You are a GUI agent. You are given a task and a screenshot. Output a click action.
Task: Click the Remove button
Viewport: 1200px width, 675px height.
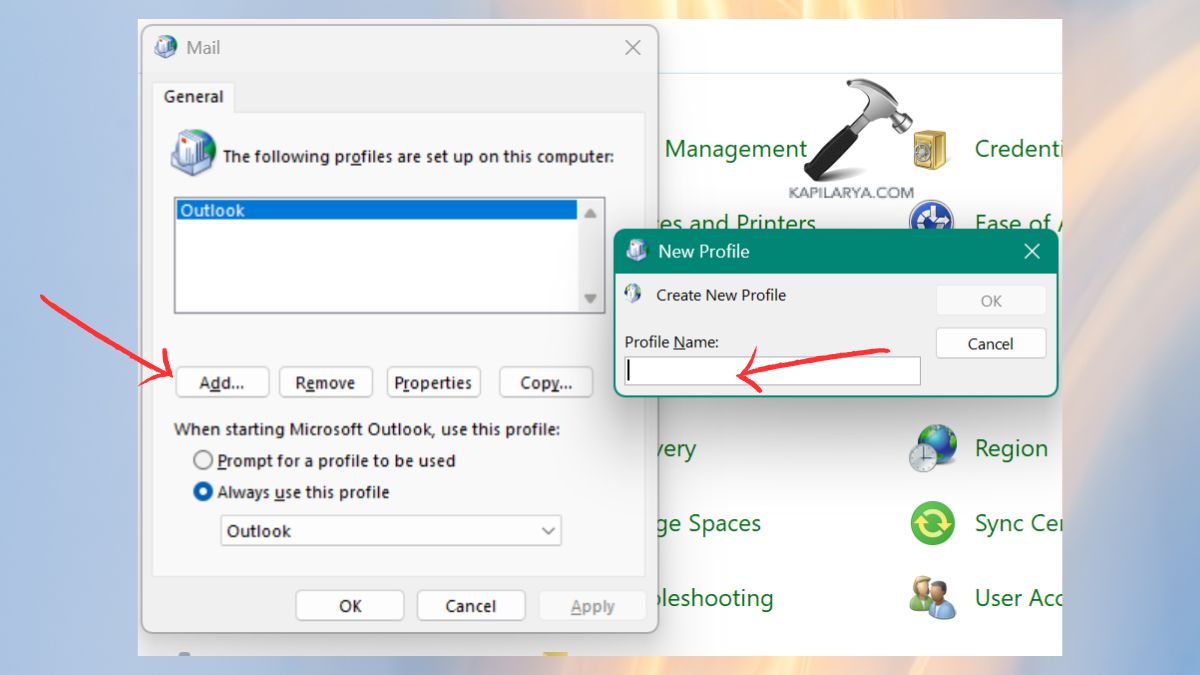point(325,382)
